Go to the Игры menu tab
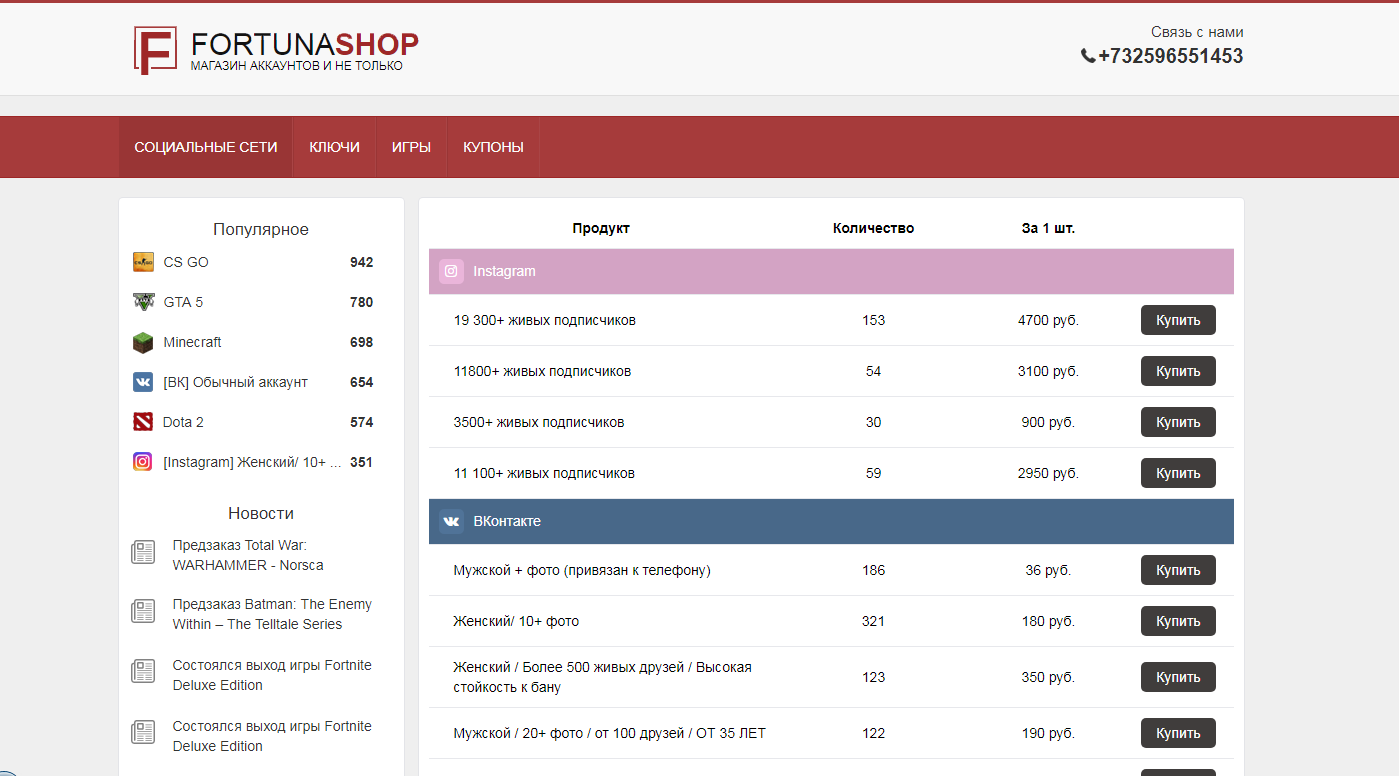The height and width of the screenshot is (780, 1399). click(411, 147)
